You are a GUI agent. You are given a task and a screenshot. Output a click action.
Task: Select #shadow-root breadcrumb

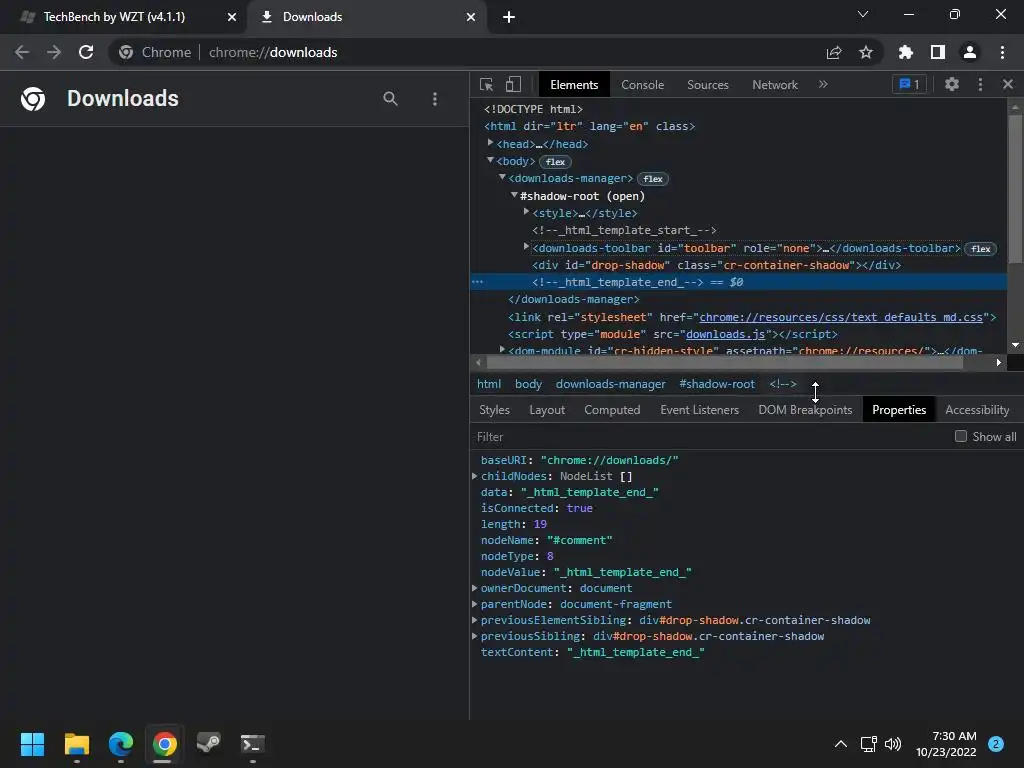716,384
